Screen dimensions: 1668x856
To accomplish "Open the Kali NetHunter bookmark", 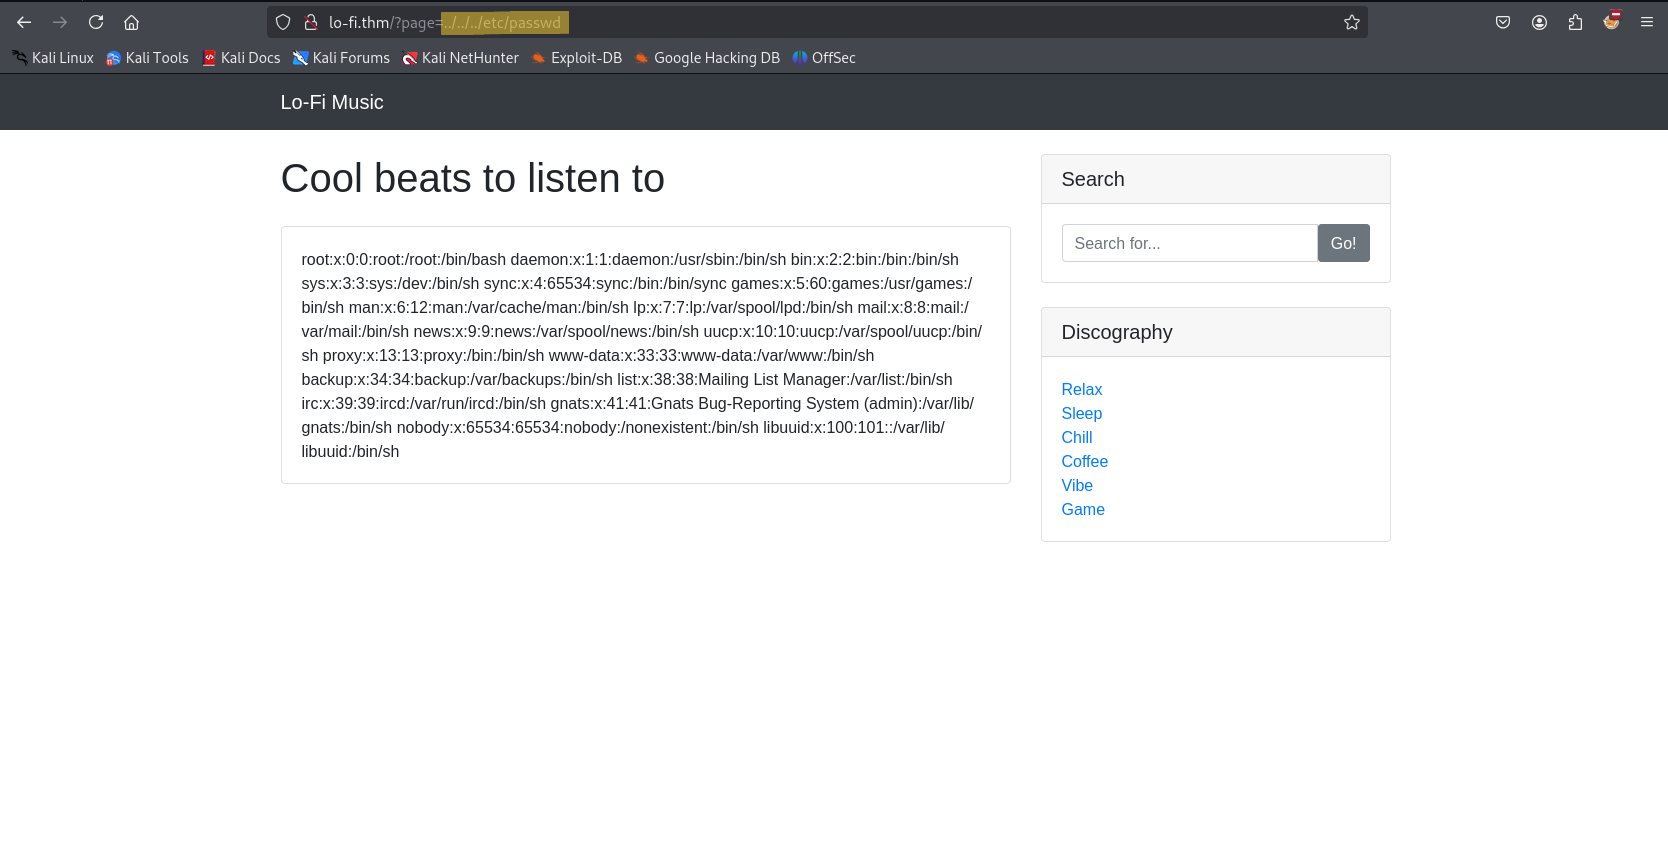I will pyautogui.click(x=460, y=58).
